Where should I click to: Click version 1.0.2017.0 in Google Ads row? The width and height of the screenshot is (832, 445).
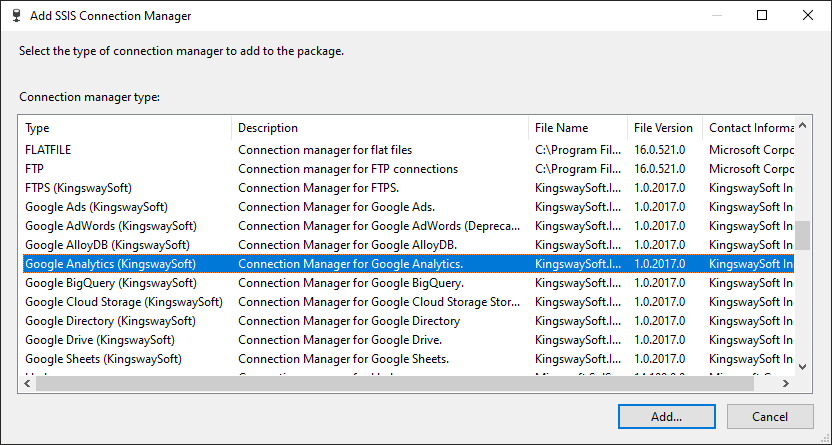660,207
